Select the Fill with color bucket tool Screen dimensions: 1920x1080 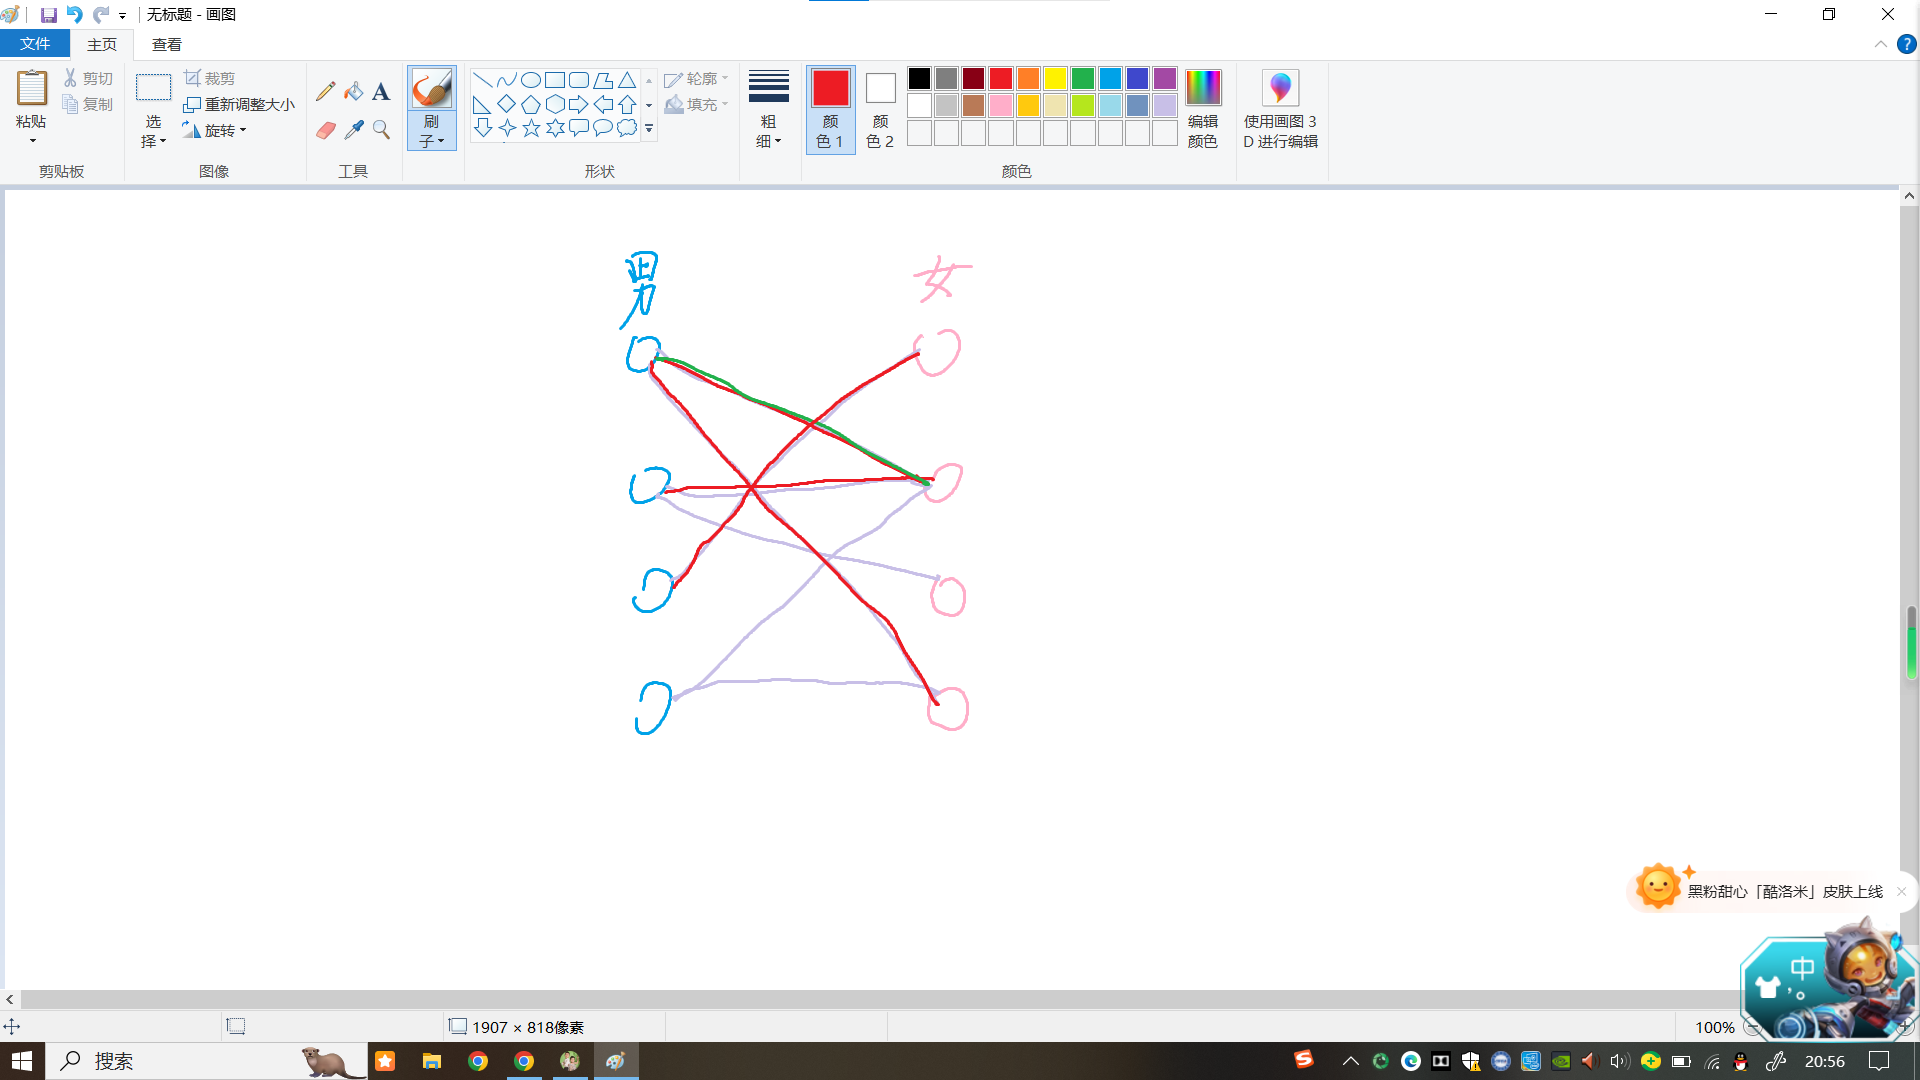point(354,92)
